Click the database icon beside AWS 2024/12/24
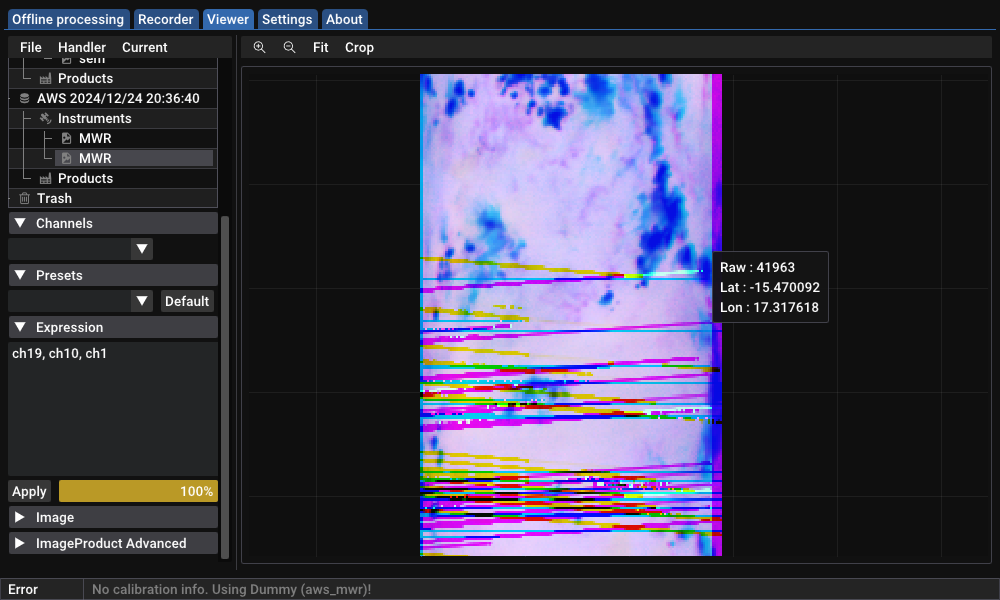The height and width of the screenshot is (600, 1000). (25, 99)
